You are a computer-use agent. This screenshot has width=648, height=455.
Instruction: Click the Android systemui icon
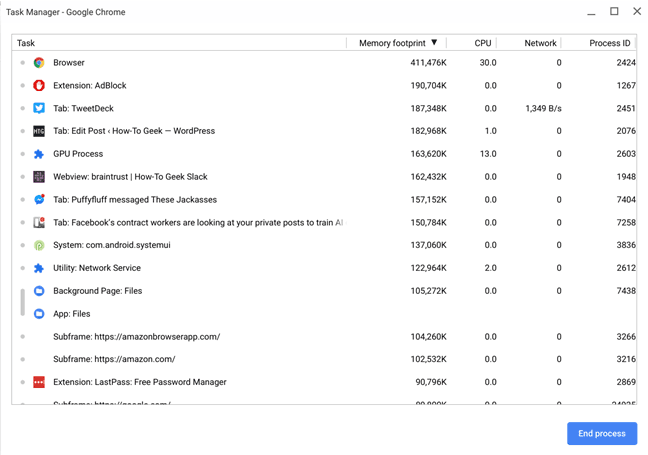[x=39, y=245]
